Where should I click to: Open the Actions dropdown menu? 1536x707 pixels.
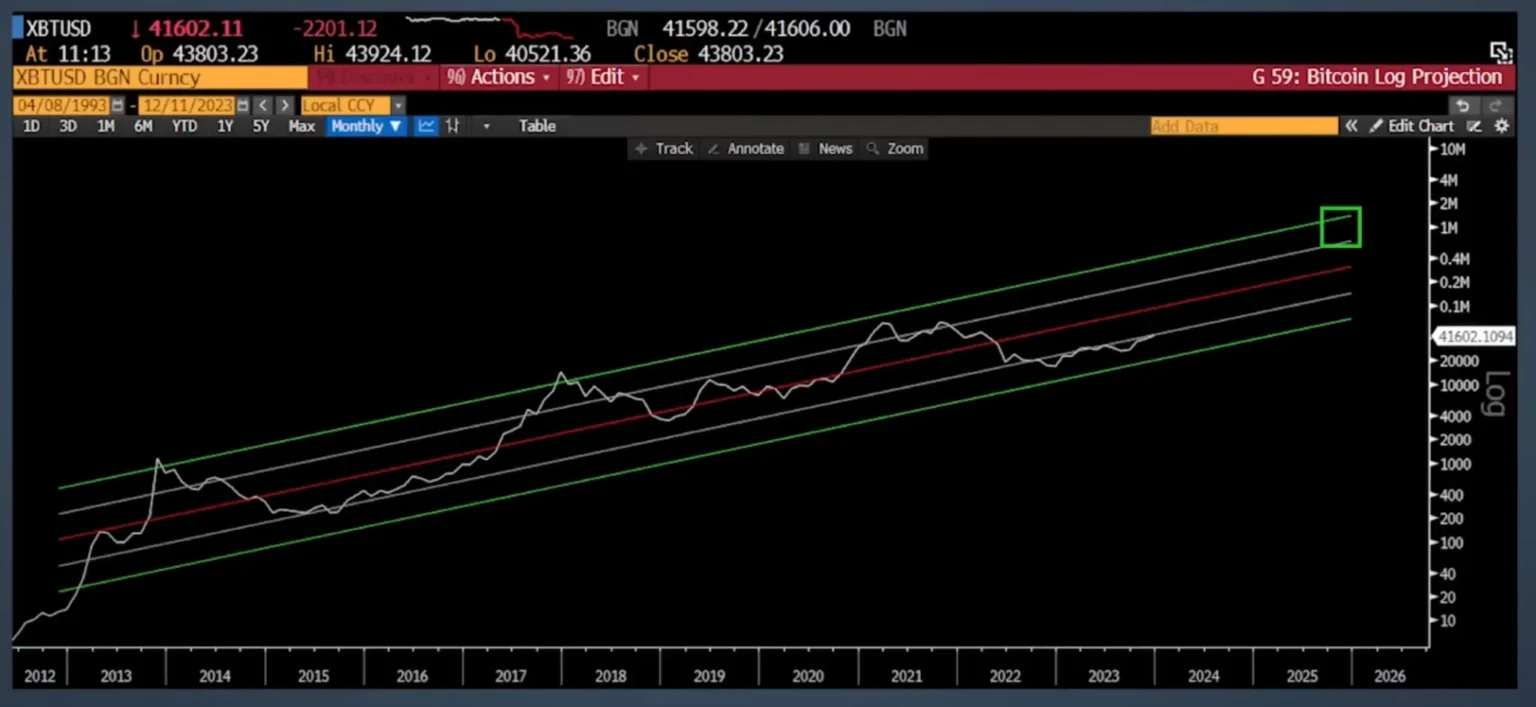coord(498,77)
